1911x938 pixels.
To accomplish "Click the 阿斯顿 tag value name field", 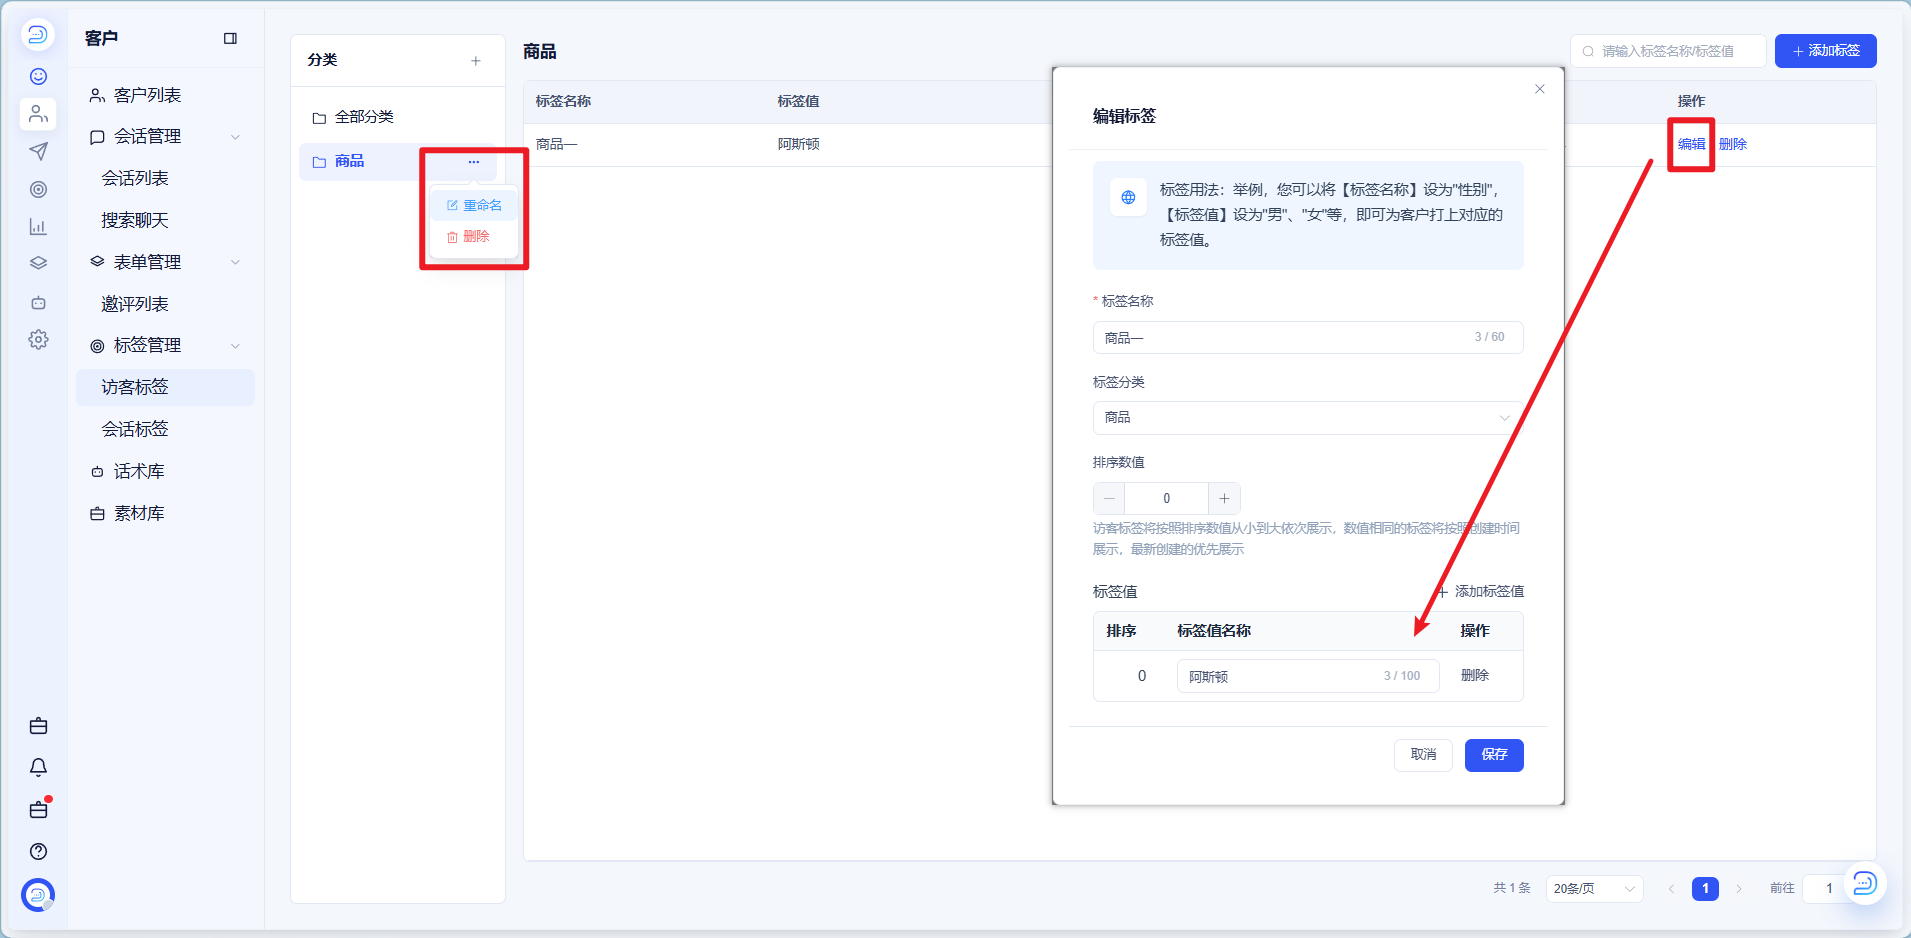I will 1308,676.
